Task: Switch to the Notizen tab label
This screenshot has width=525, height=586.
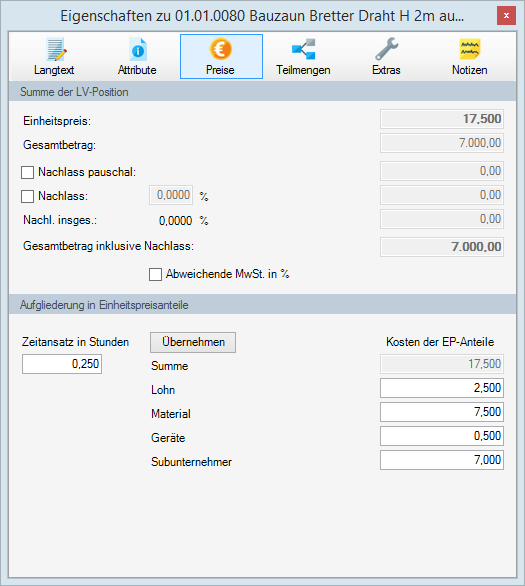Action: (469, 70)
